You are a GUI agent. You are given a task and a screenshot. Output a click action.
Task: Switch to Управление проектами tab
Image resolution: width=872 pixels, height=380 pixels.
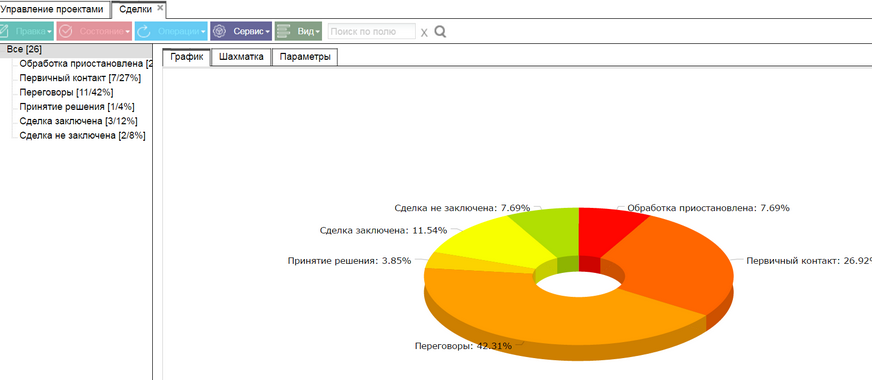point(52,9)
